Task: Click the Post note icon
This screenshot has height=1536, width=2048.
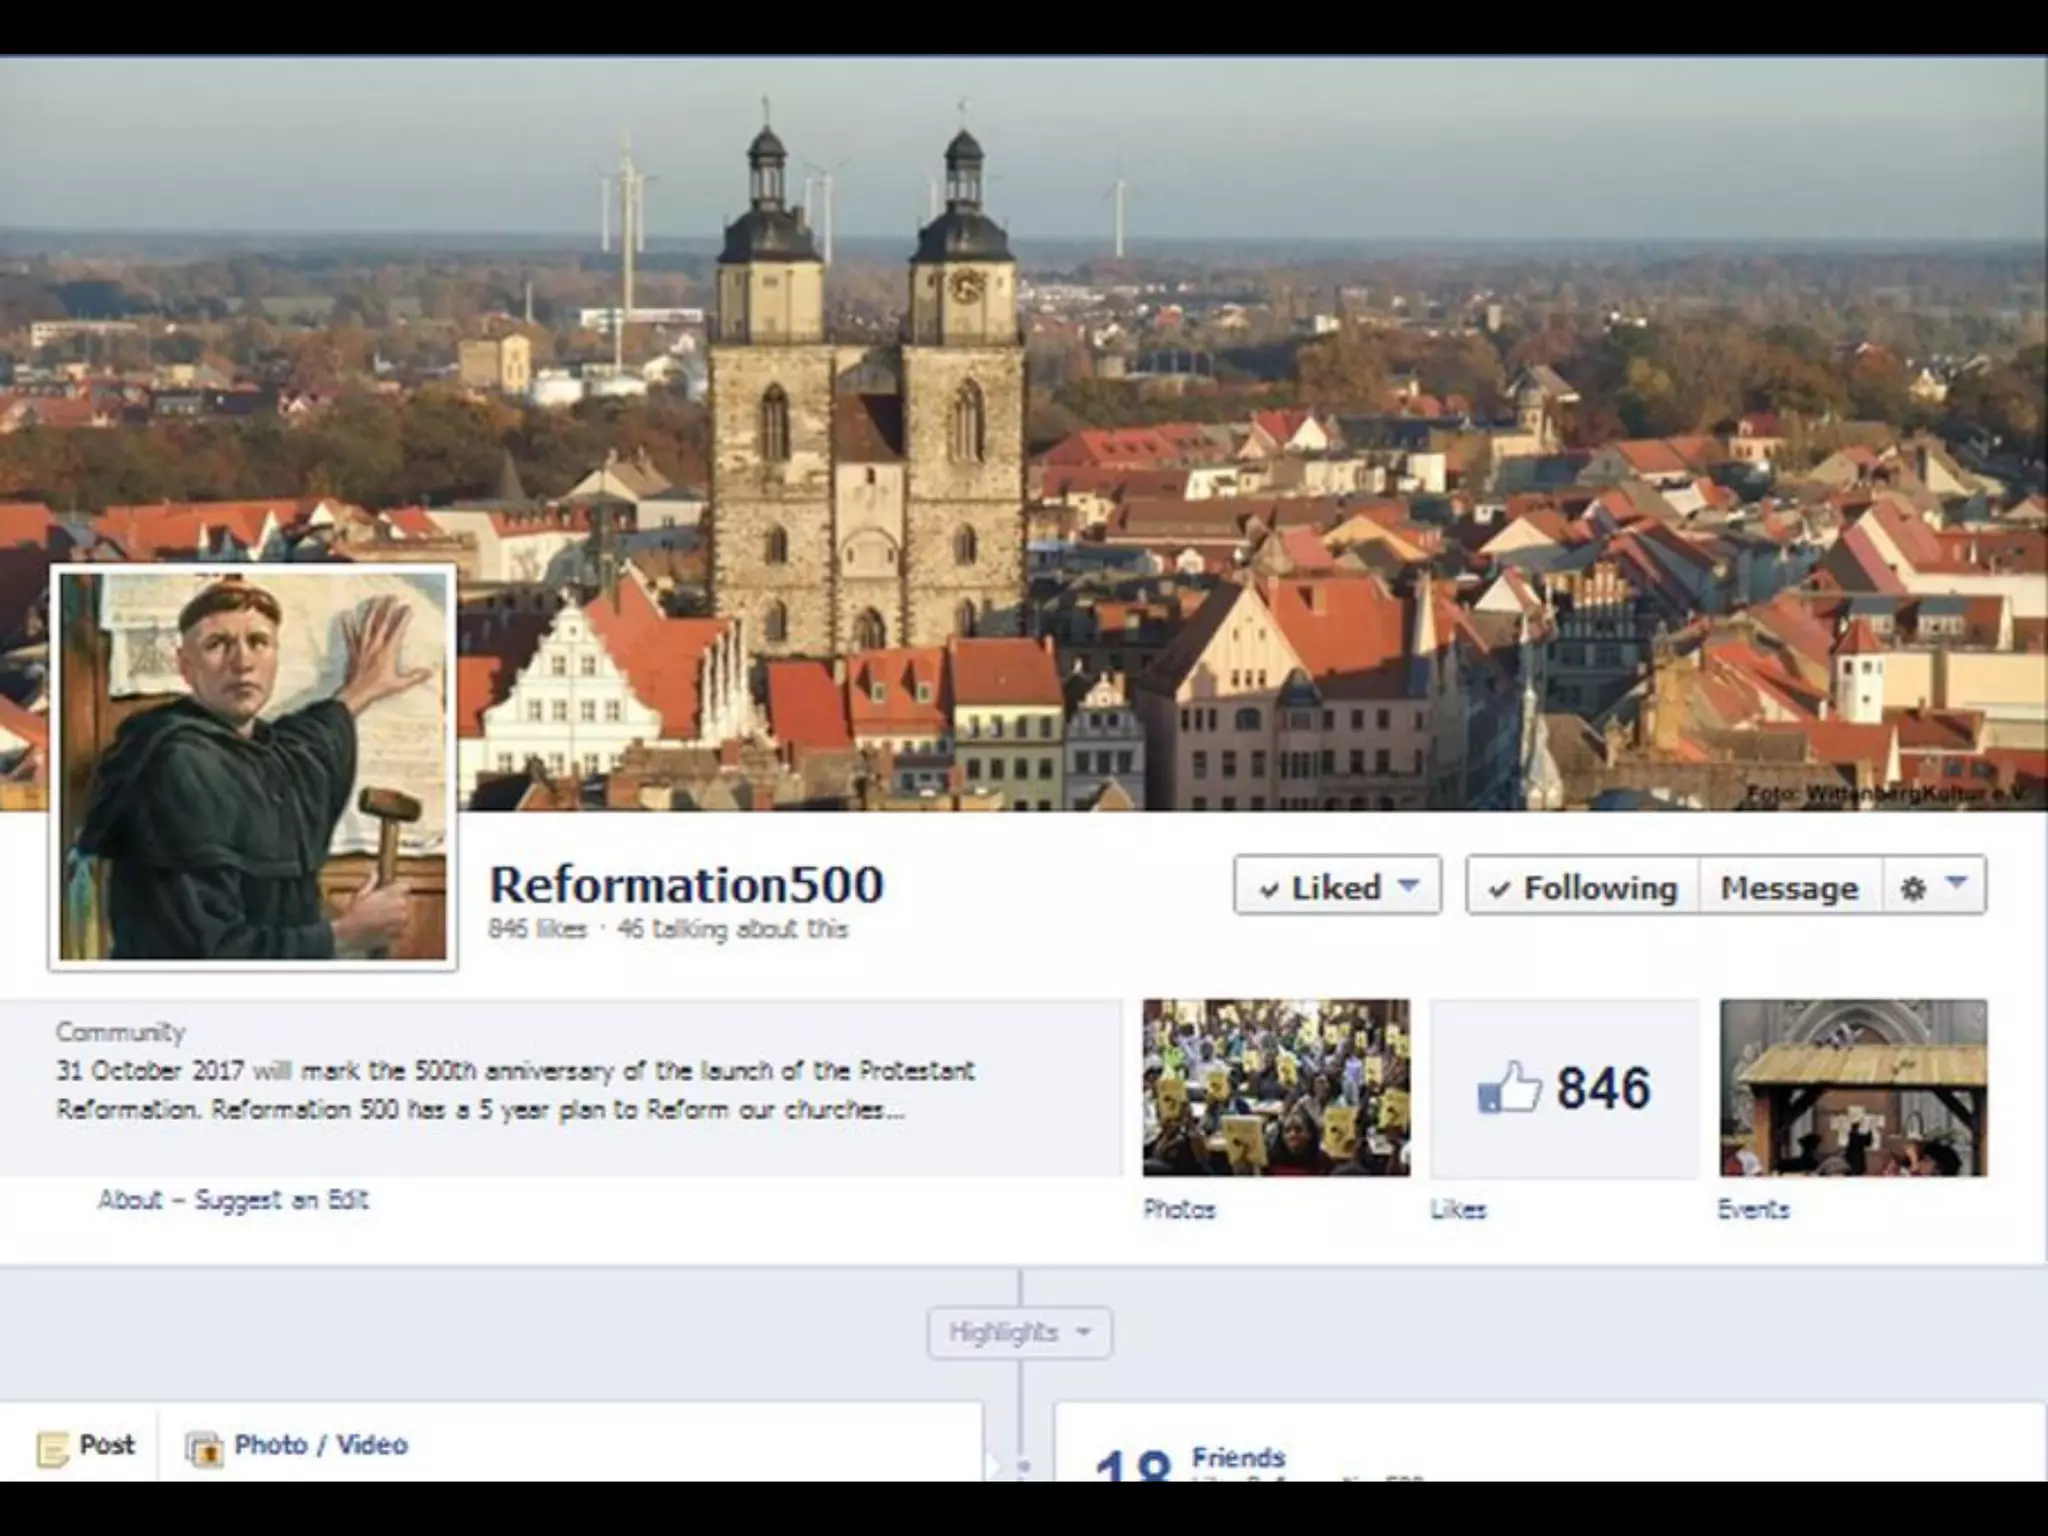Action: [x=52, y=1447]
